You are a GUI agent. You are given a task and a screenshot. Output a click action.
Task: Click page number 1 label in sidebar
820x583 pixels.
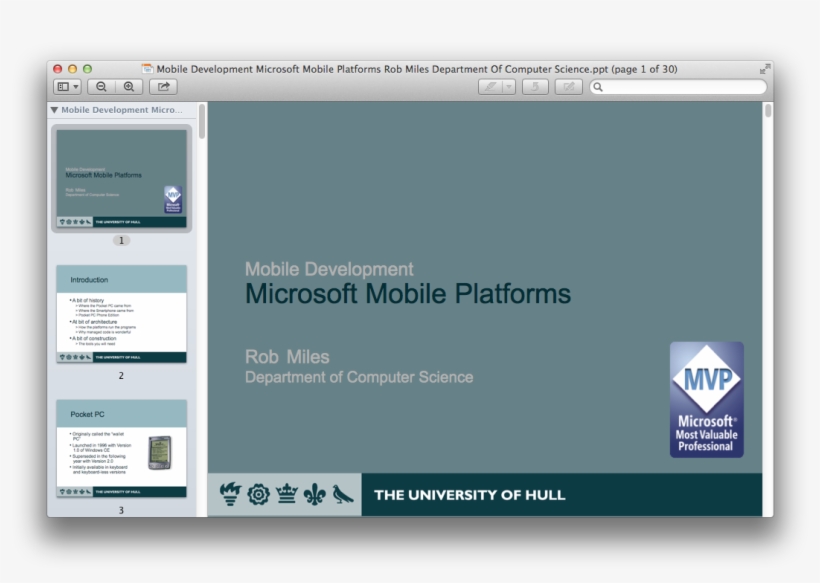point(121,241)
